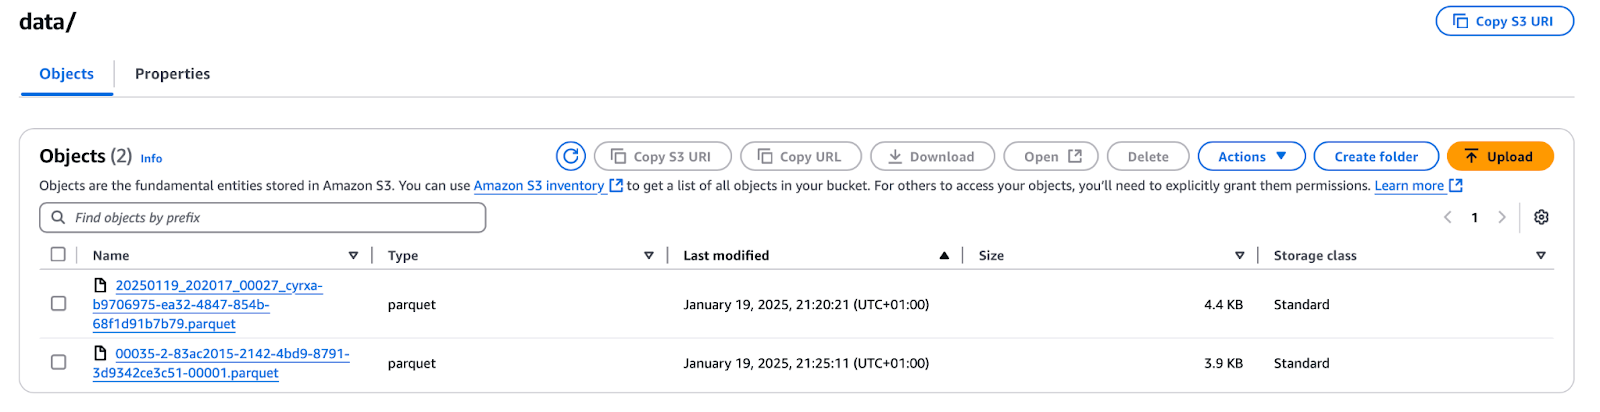Screen dimensions: 1600x412
Task: Toggle the select all objects checkbox
Action: [58, 254]
